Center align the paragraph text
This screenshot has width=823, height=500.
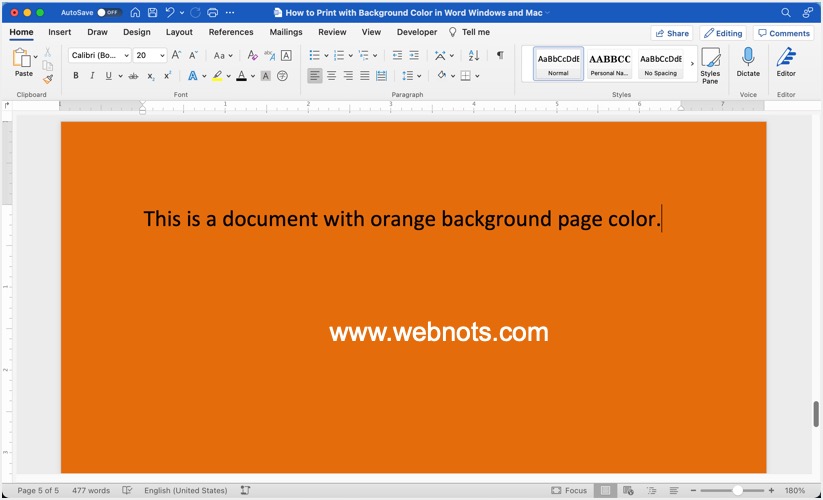click(x=331, y=76)
